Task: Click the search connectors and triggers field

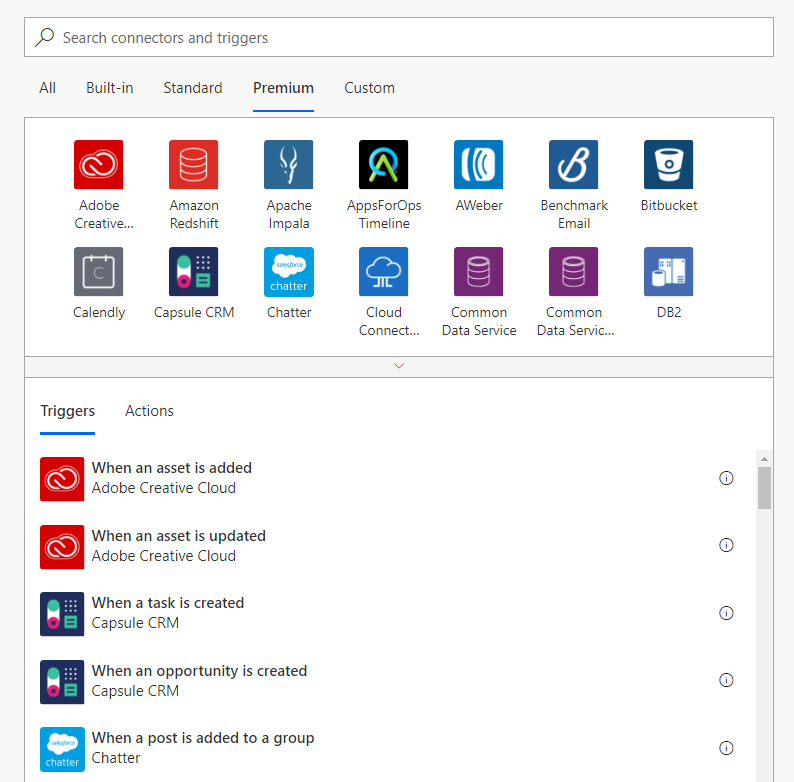Action: tap(399, 38)
